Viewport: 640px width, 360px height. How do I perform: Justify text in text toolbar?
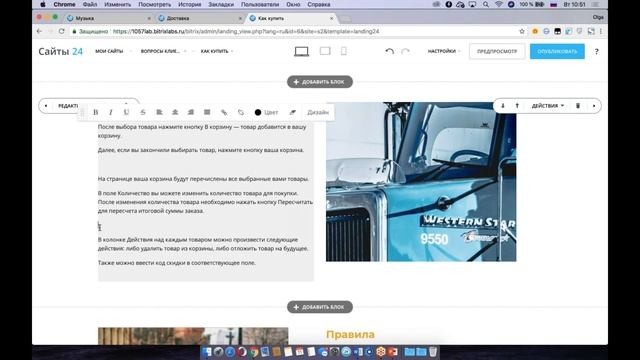207,112
